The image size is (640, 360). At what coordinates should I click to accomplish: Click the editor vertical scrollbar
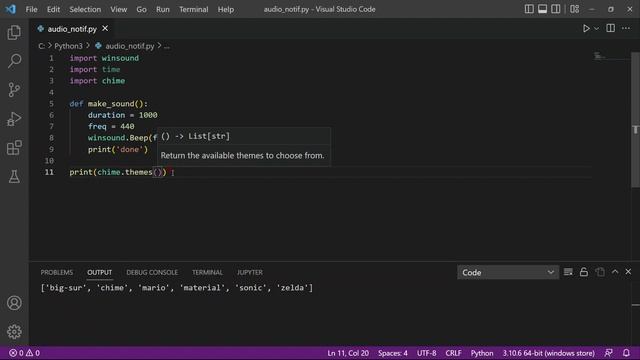(636, 120)
